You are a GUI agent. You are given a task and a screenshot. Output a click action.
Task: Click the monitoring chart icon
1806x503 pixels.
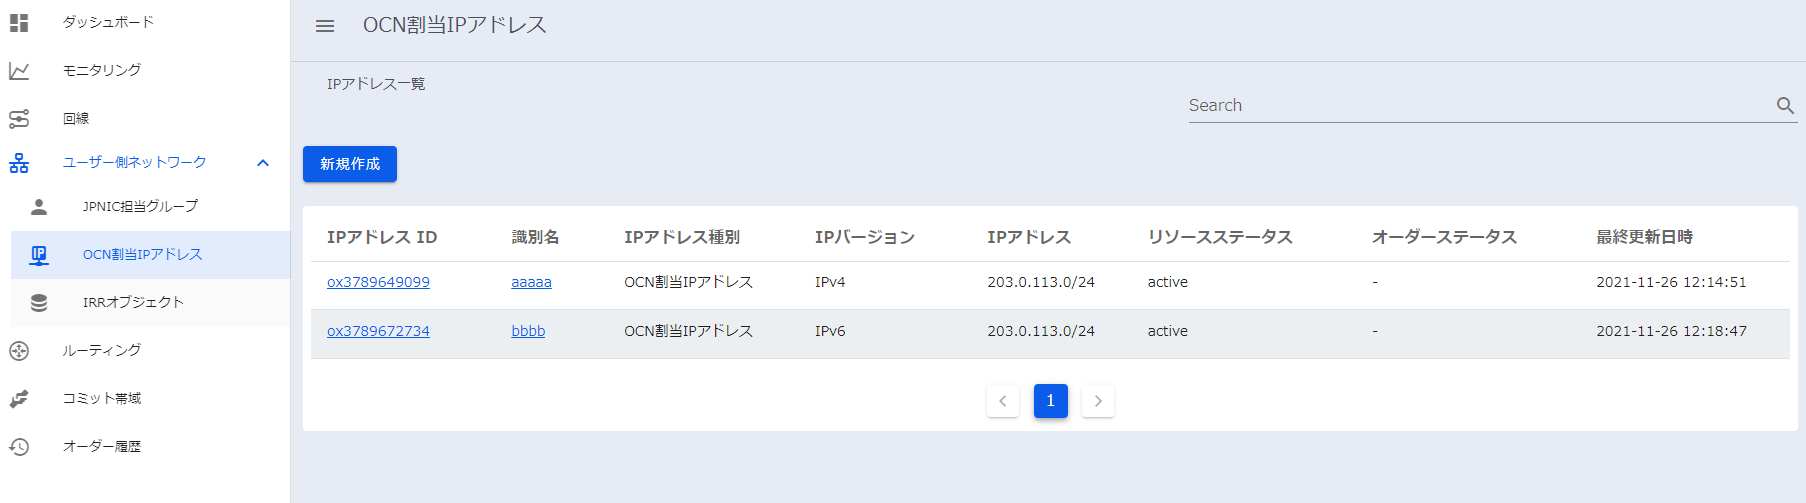pos(19,70)
